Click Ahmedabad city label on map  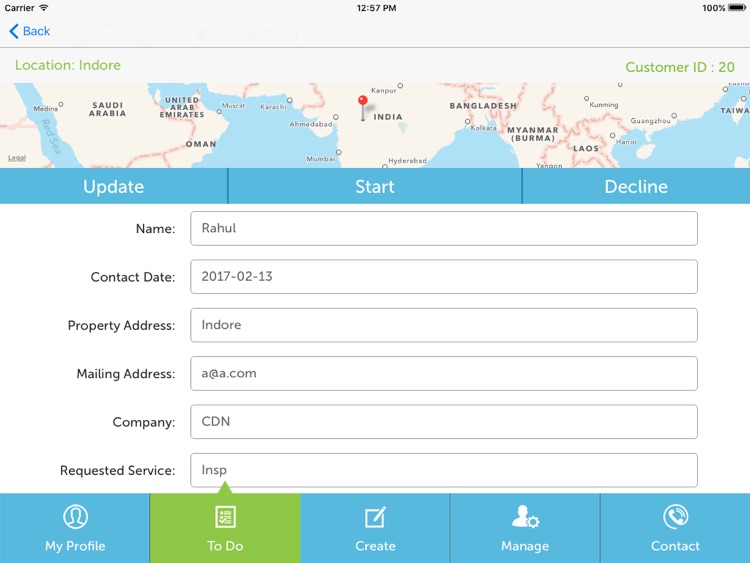pos(311,124)
